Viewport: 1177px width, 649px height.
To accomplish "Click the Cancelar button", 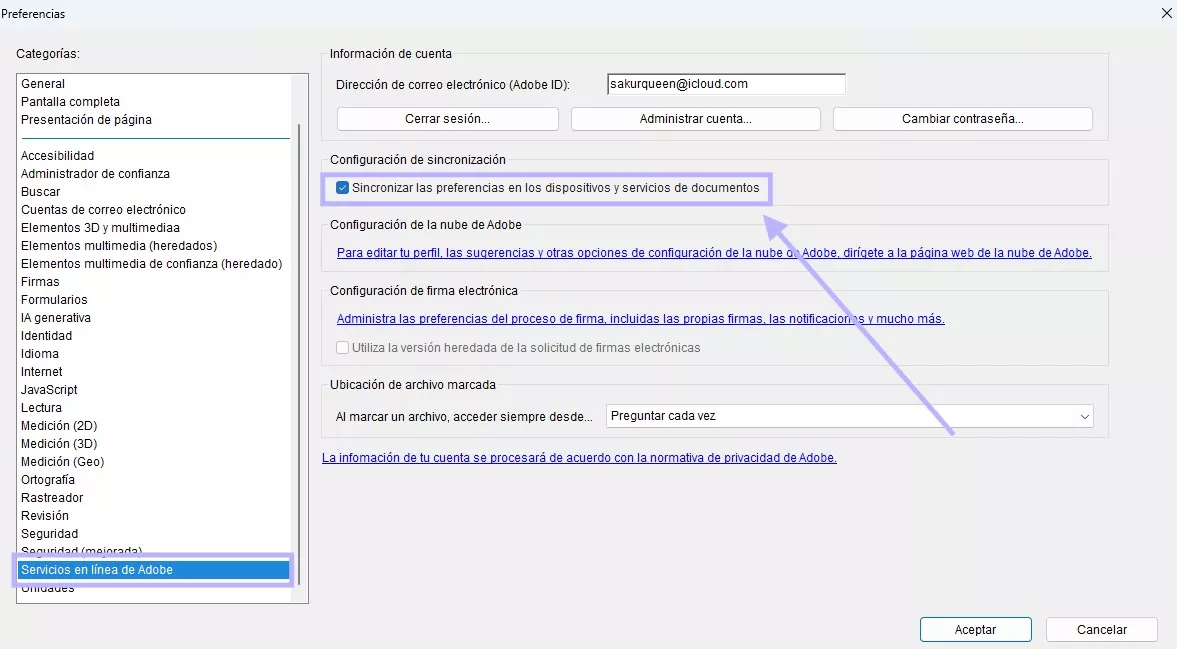I will click(1102, 629).
